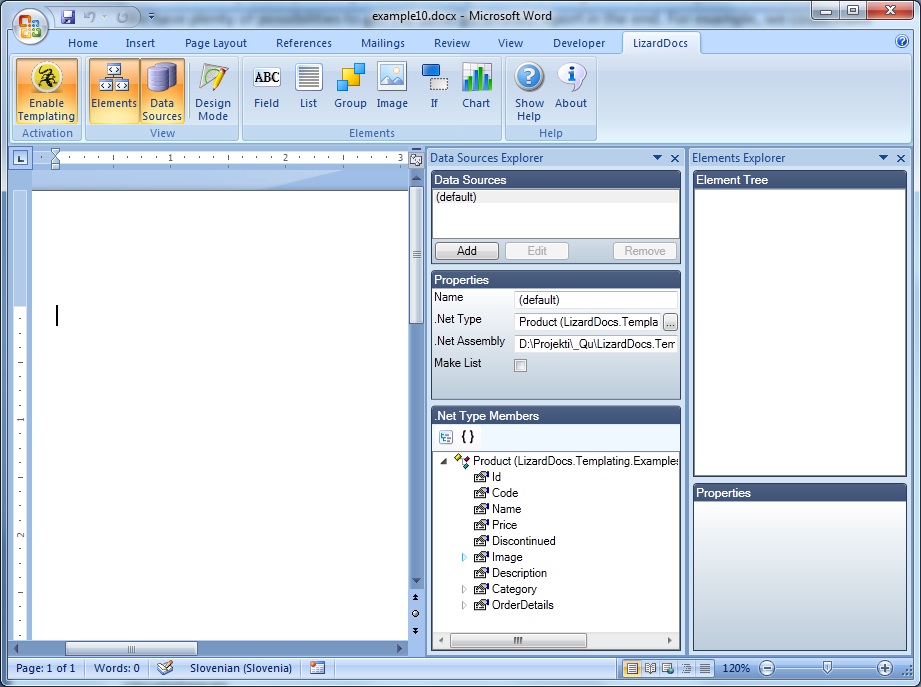This screenshot has width=921, height=687.
Task: Click the Remove data source button
Action: click(645, 251)
